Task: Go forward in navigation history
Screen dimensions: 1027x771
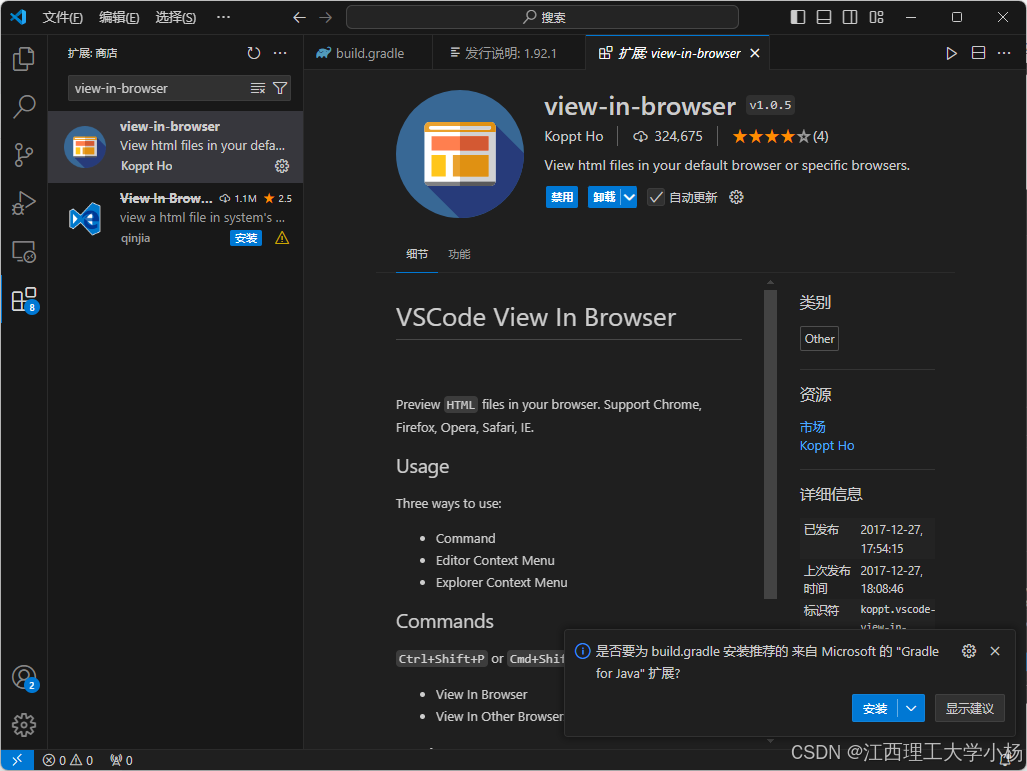Action: click(326, 18)
